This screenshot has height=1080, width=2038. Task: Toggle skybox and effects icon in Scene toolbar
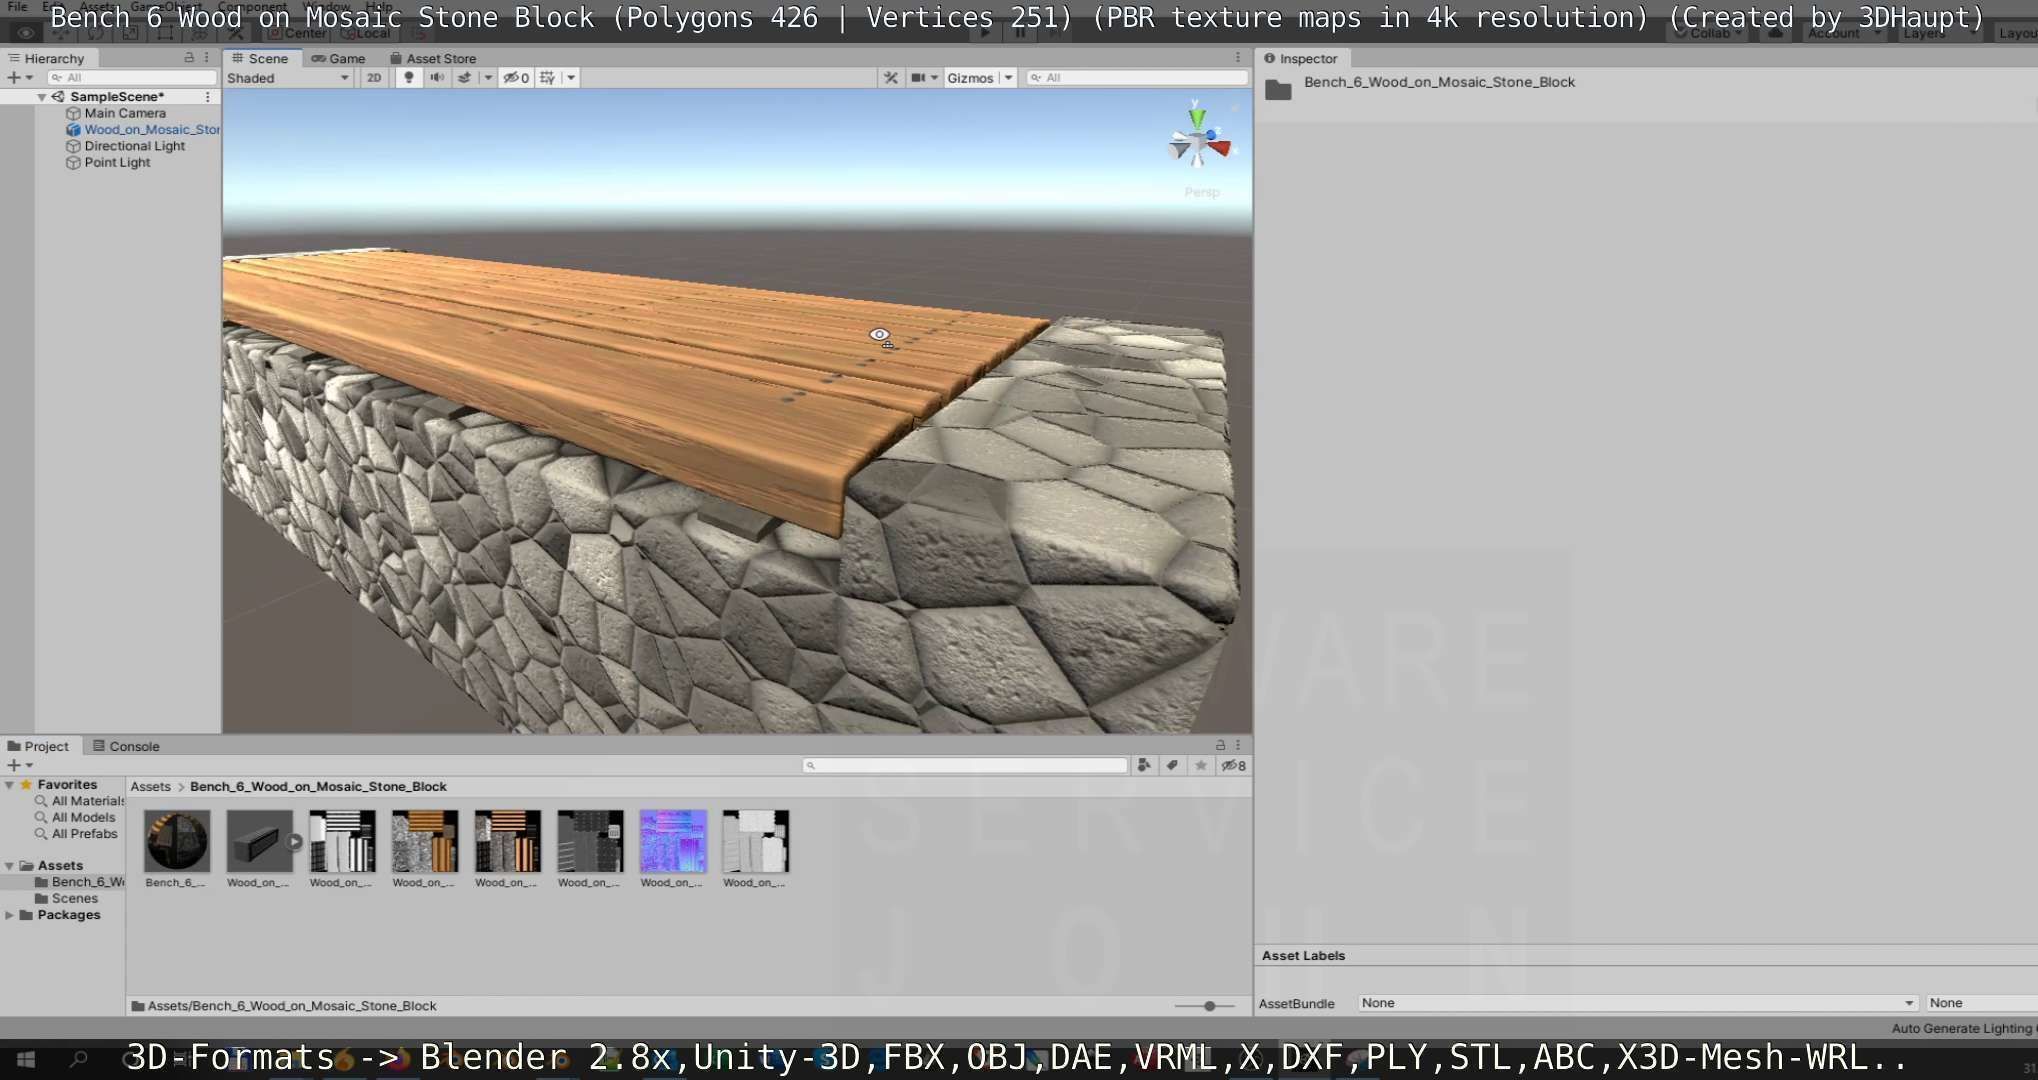point(464,78)
